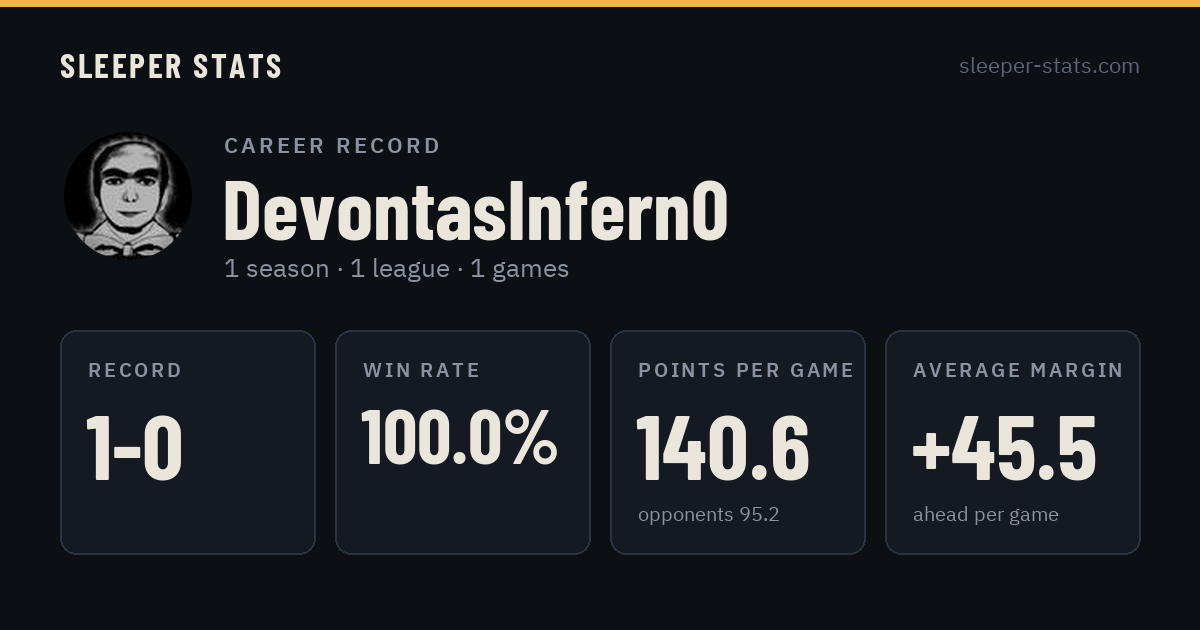Open the RECORD stat card
This screenshot has height=630, width=1200.
188,442
